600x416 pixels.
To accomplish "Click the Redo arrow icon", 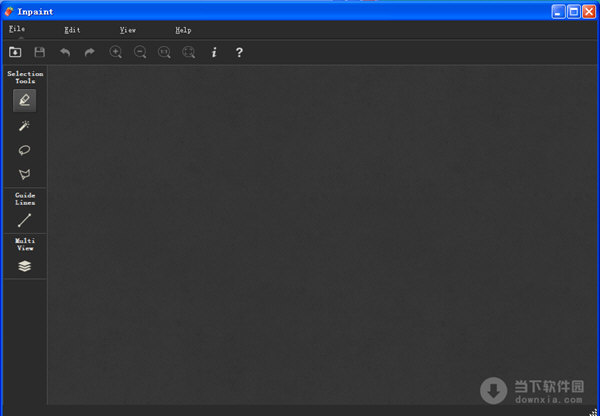I will [89, 52].
